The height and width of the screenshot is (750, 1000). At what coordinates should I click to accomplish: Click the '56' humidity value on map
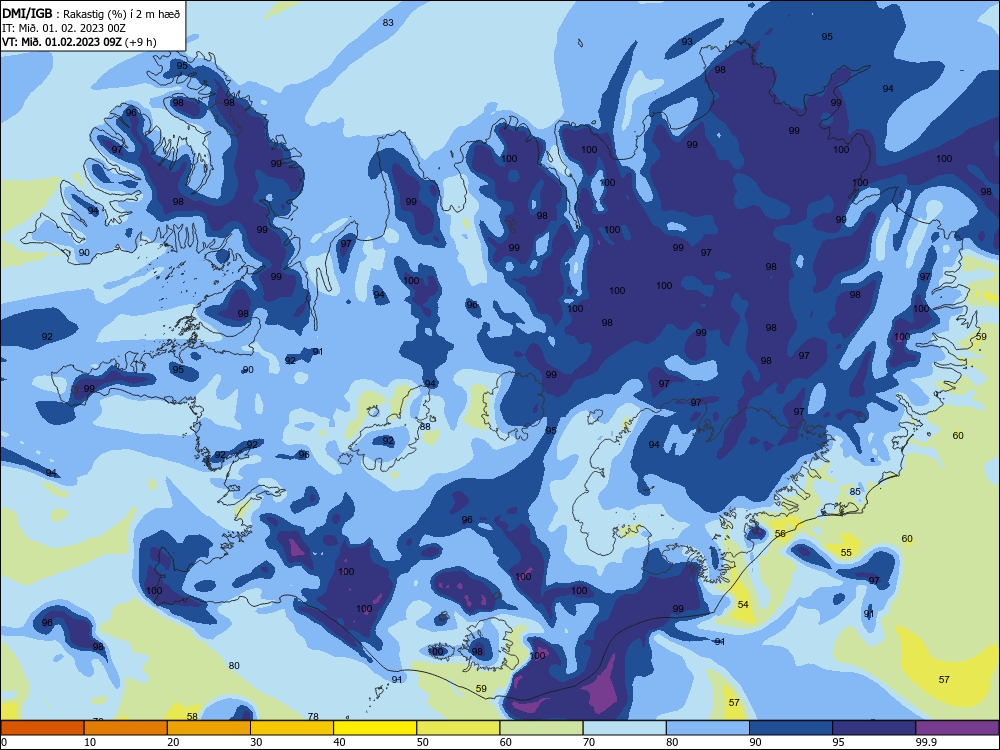[780, 534]
